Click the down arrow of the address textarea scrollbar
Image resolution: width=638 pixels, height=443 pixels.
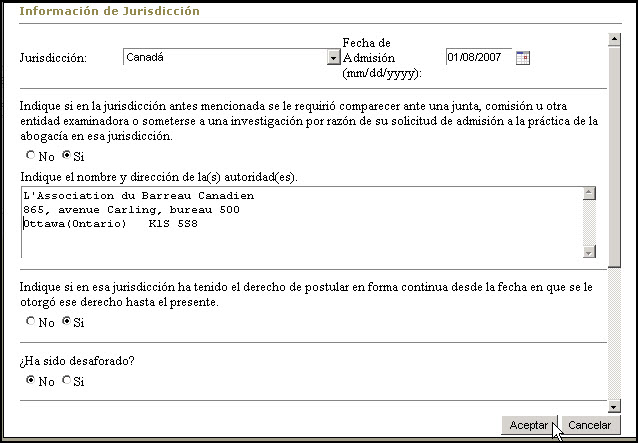click(589, 251)
